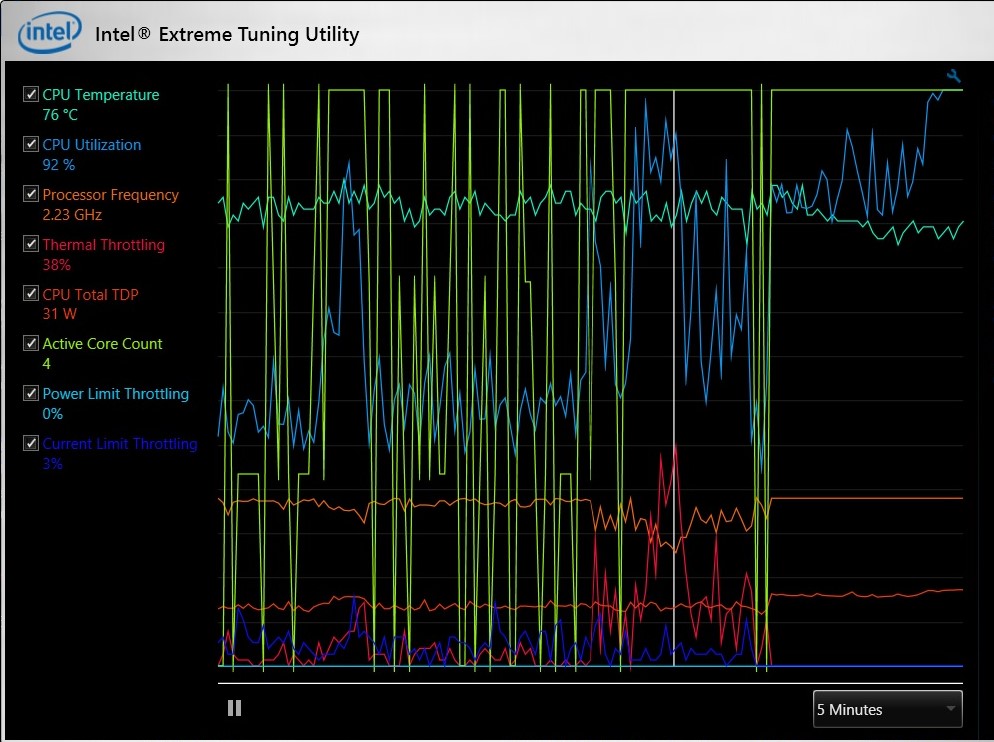Select the Active Core Count label
Viewport: 994px width, 742px height.
pos(102,344)
